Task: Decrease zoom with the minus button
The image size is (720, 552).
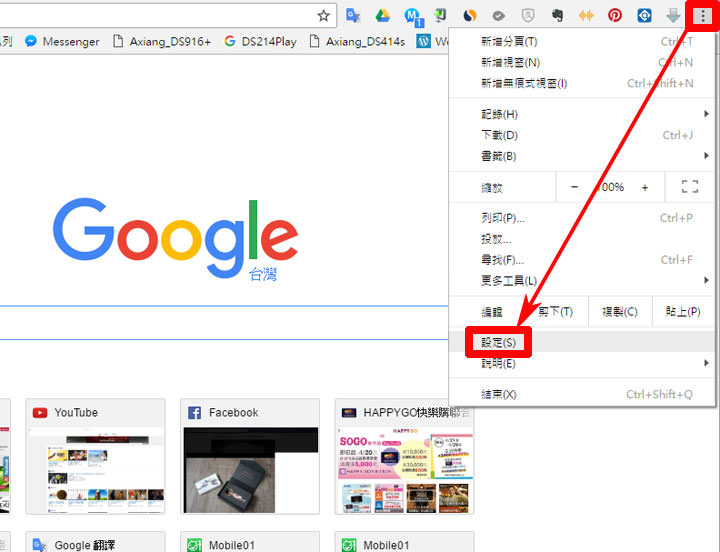Action: [574, 187]
